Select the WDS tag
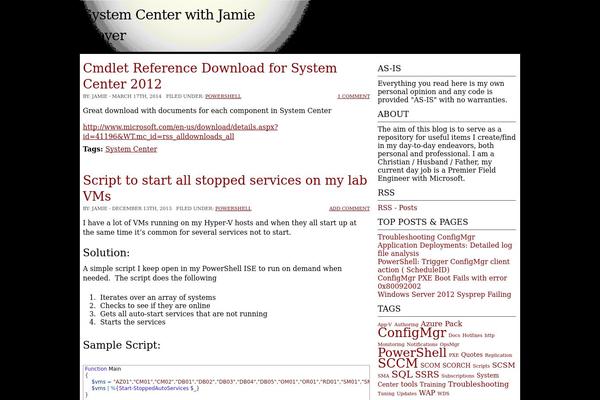 pos(443,393)
